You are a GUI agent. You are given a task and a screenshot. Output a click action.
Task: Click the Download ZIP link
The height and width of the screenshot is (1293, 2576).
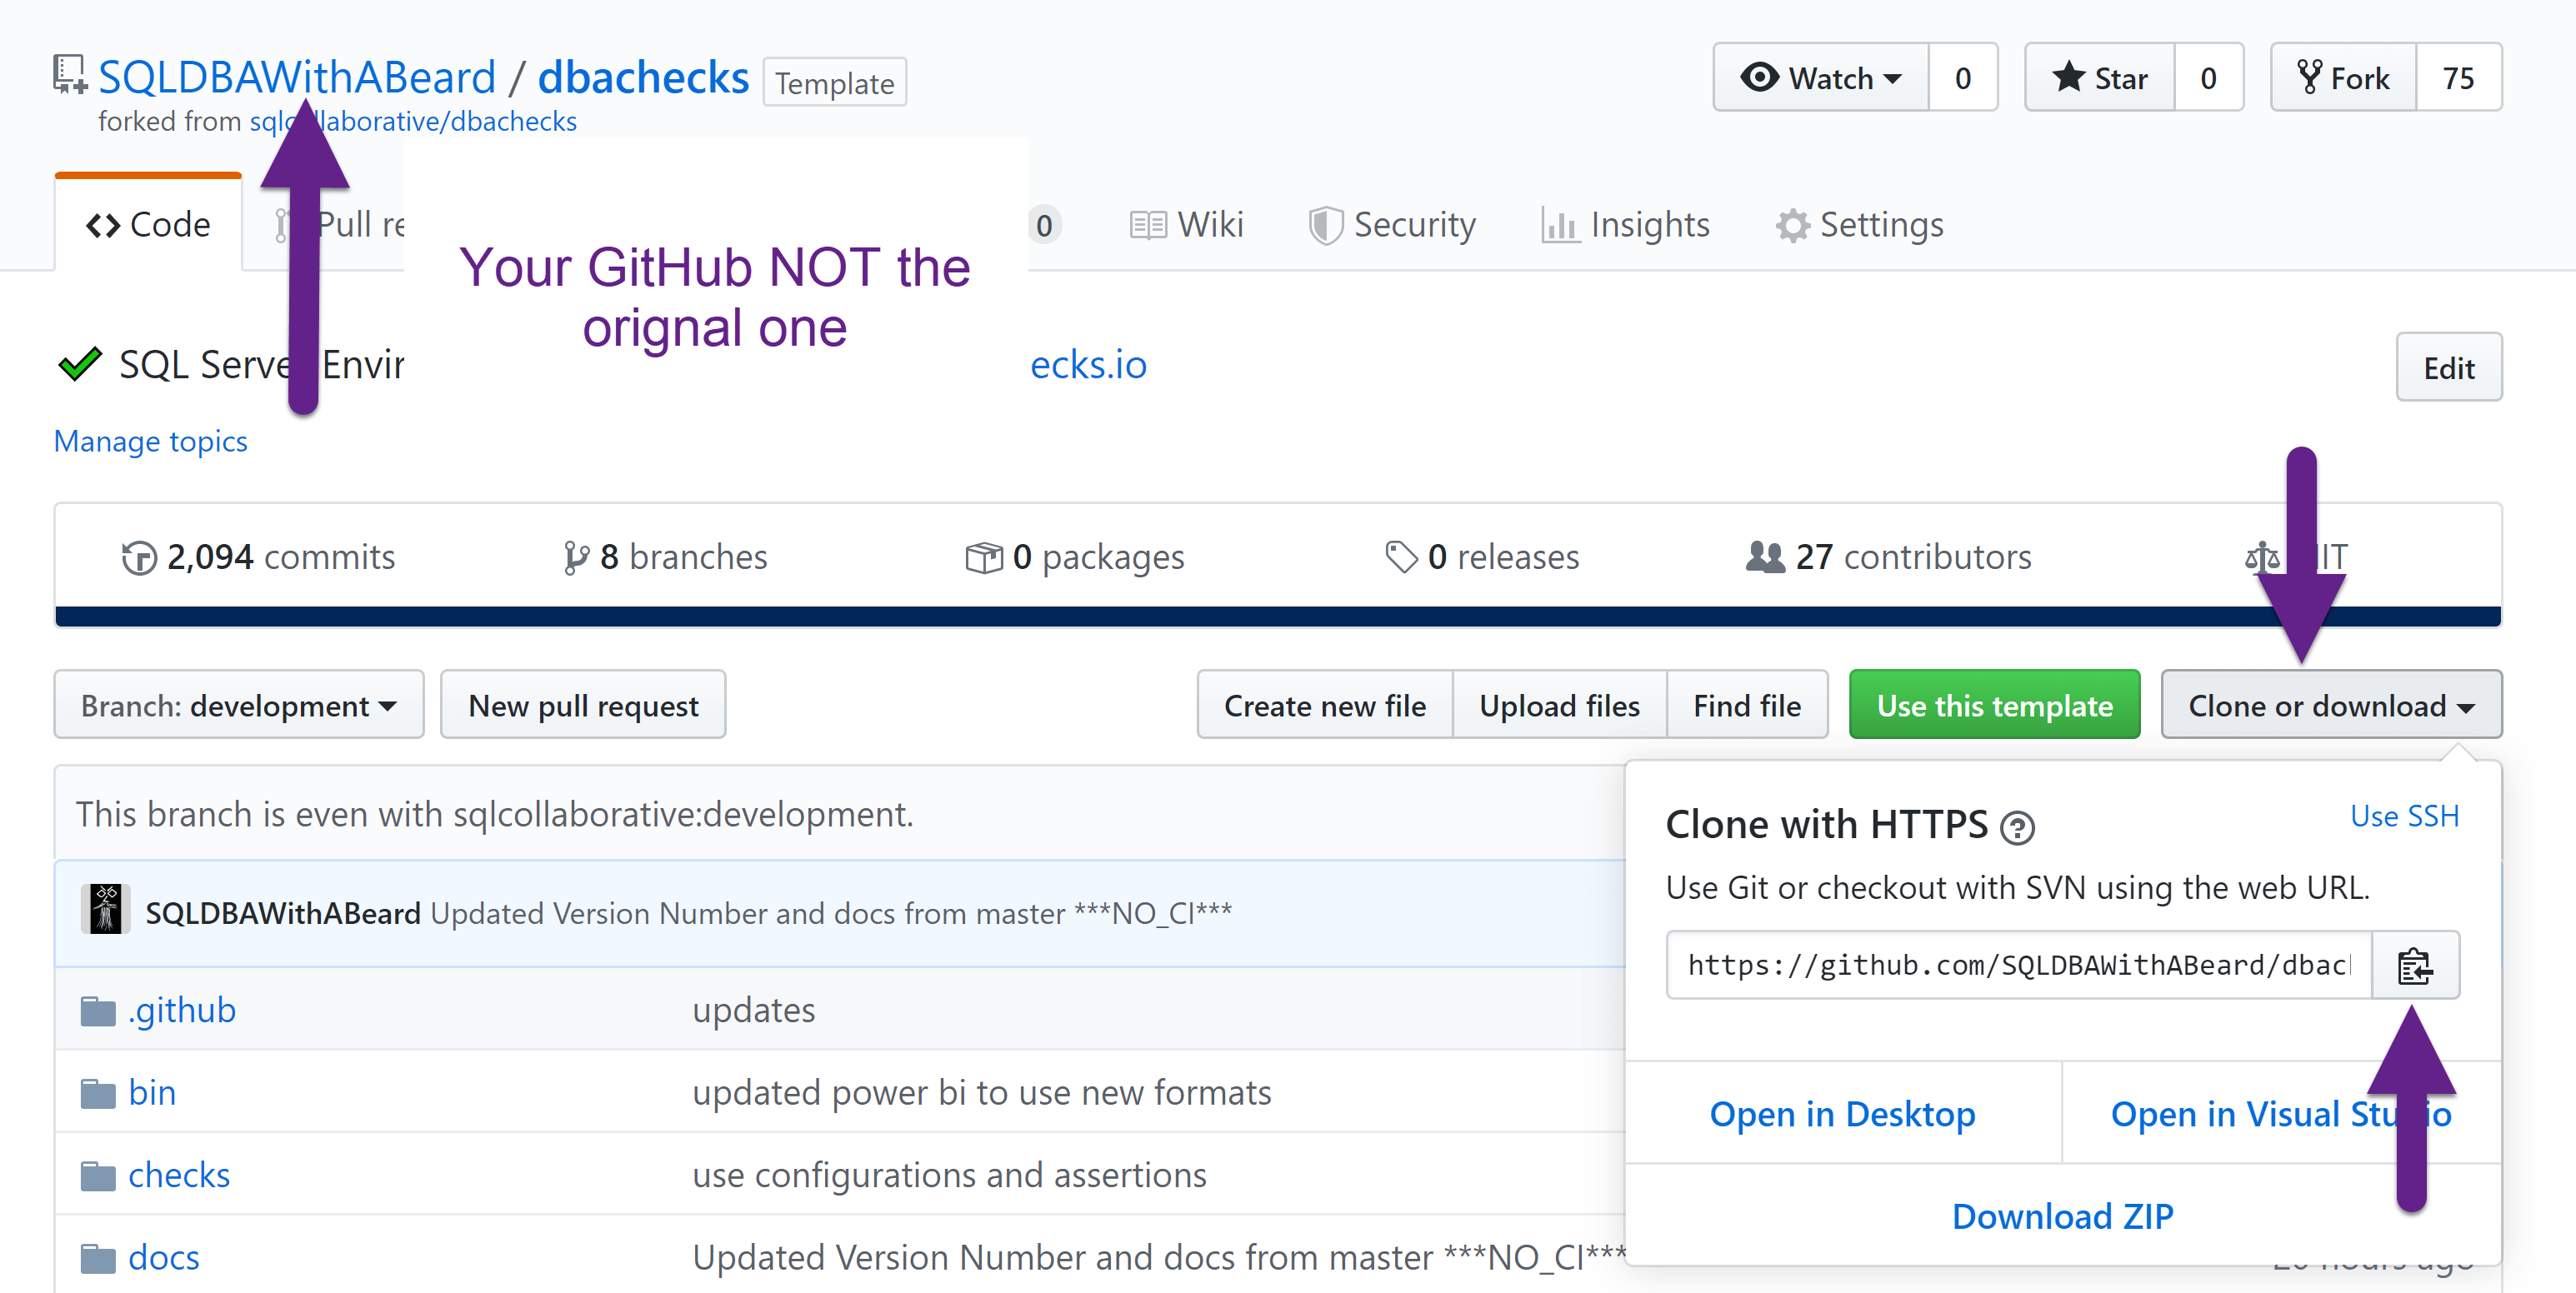coord(2062,1216)
